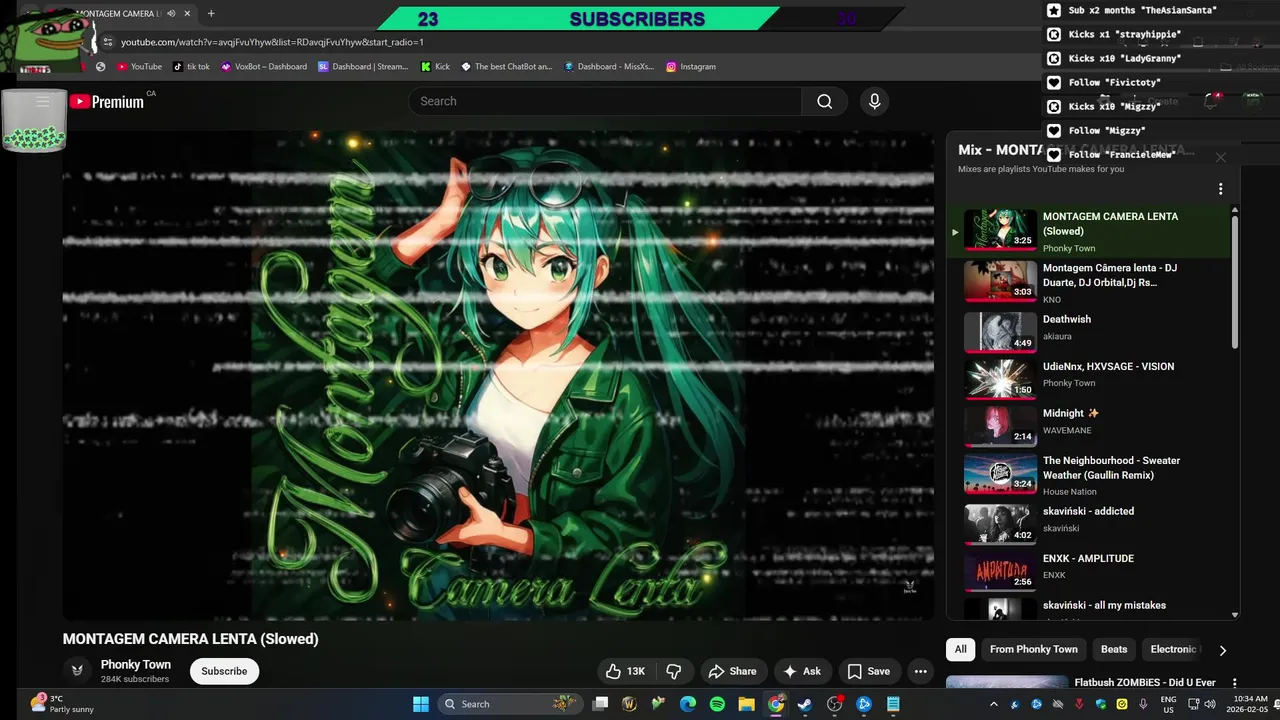Save the video to a playlist

pyautogui.click(x=868, y=671)
